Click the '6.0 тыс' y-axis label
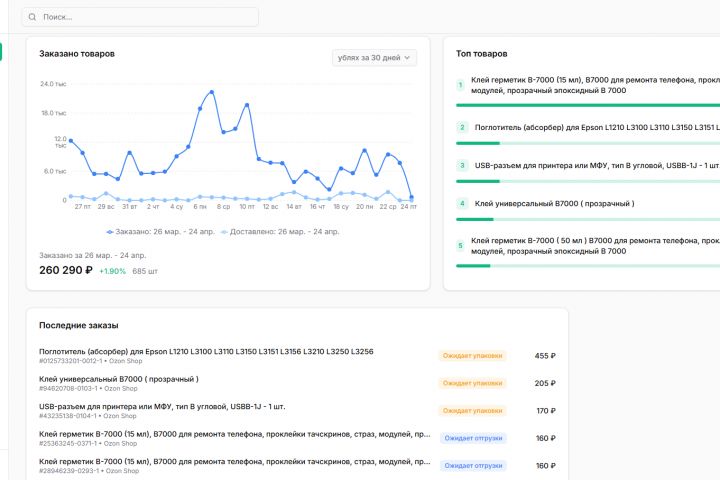 pyautogui.click(x=55, y=171)
